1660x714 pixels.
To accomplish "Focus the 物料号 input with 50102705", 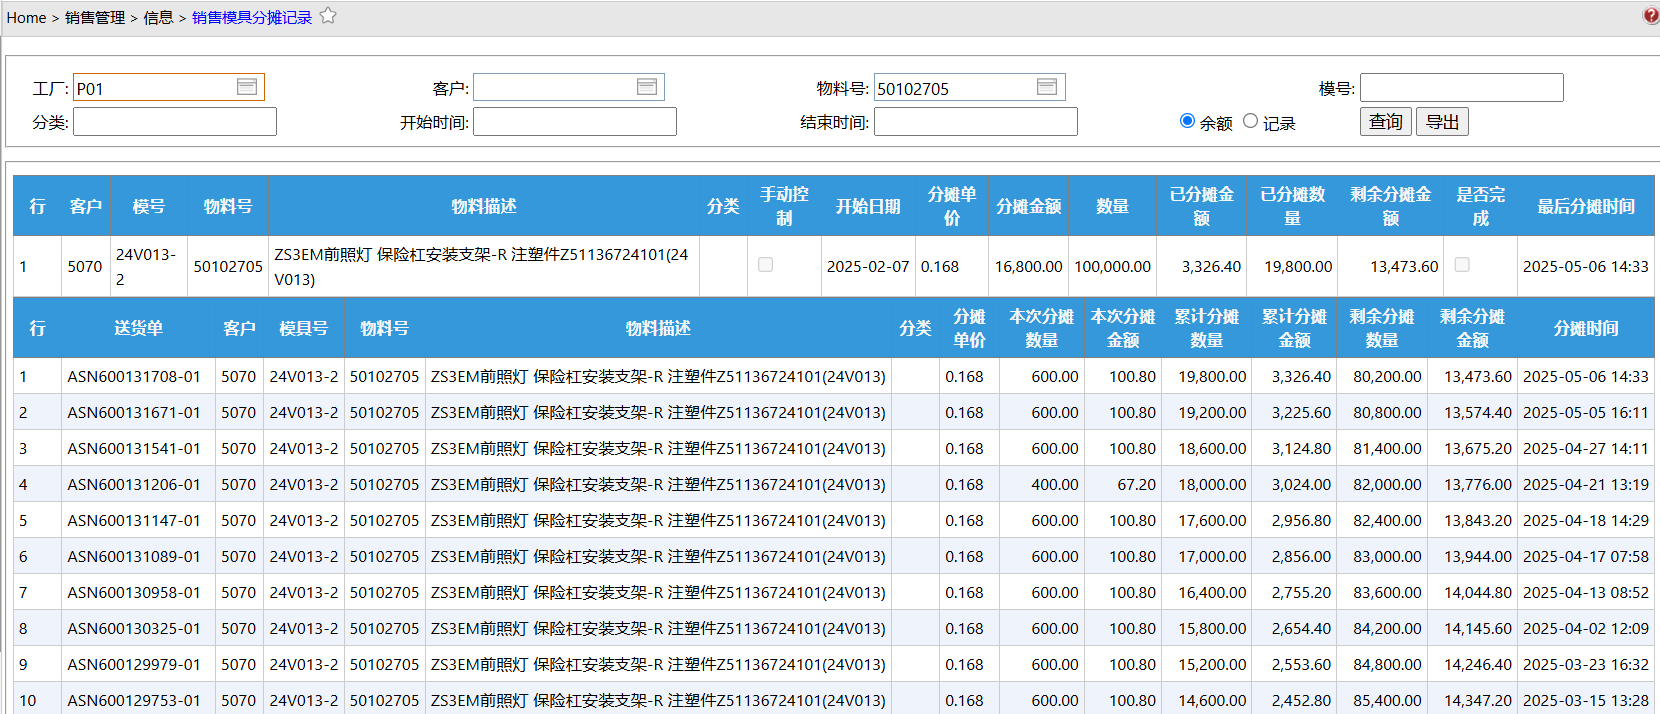I will click(x=970, y=88).
